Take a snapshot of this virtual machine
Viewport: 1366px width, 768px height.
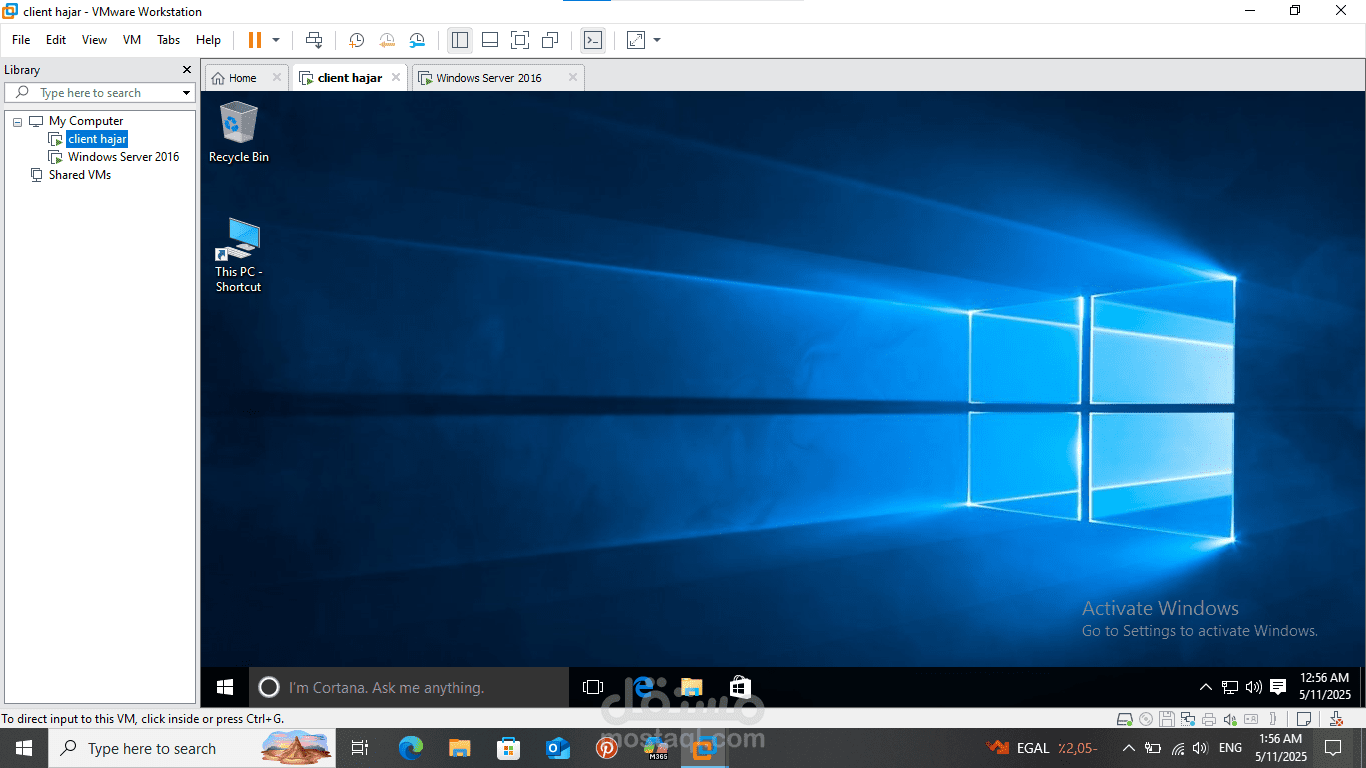(356, 40)
